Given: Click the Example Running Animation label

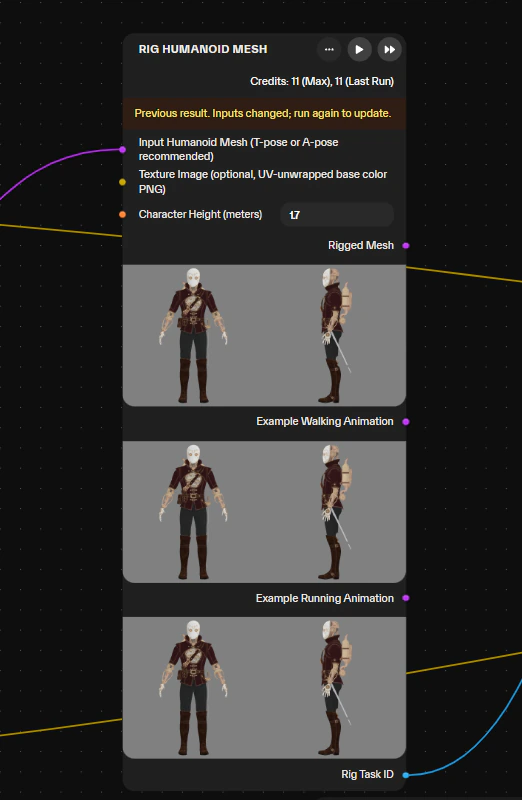Looking at the screenshot, I should tap(325, 598).
